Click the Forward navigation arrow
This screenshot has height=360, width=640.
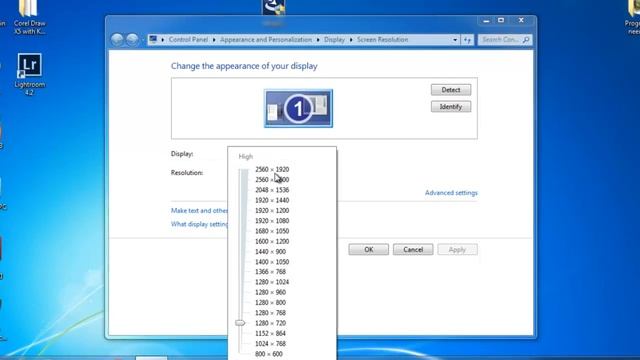tap(132, 40)
